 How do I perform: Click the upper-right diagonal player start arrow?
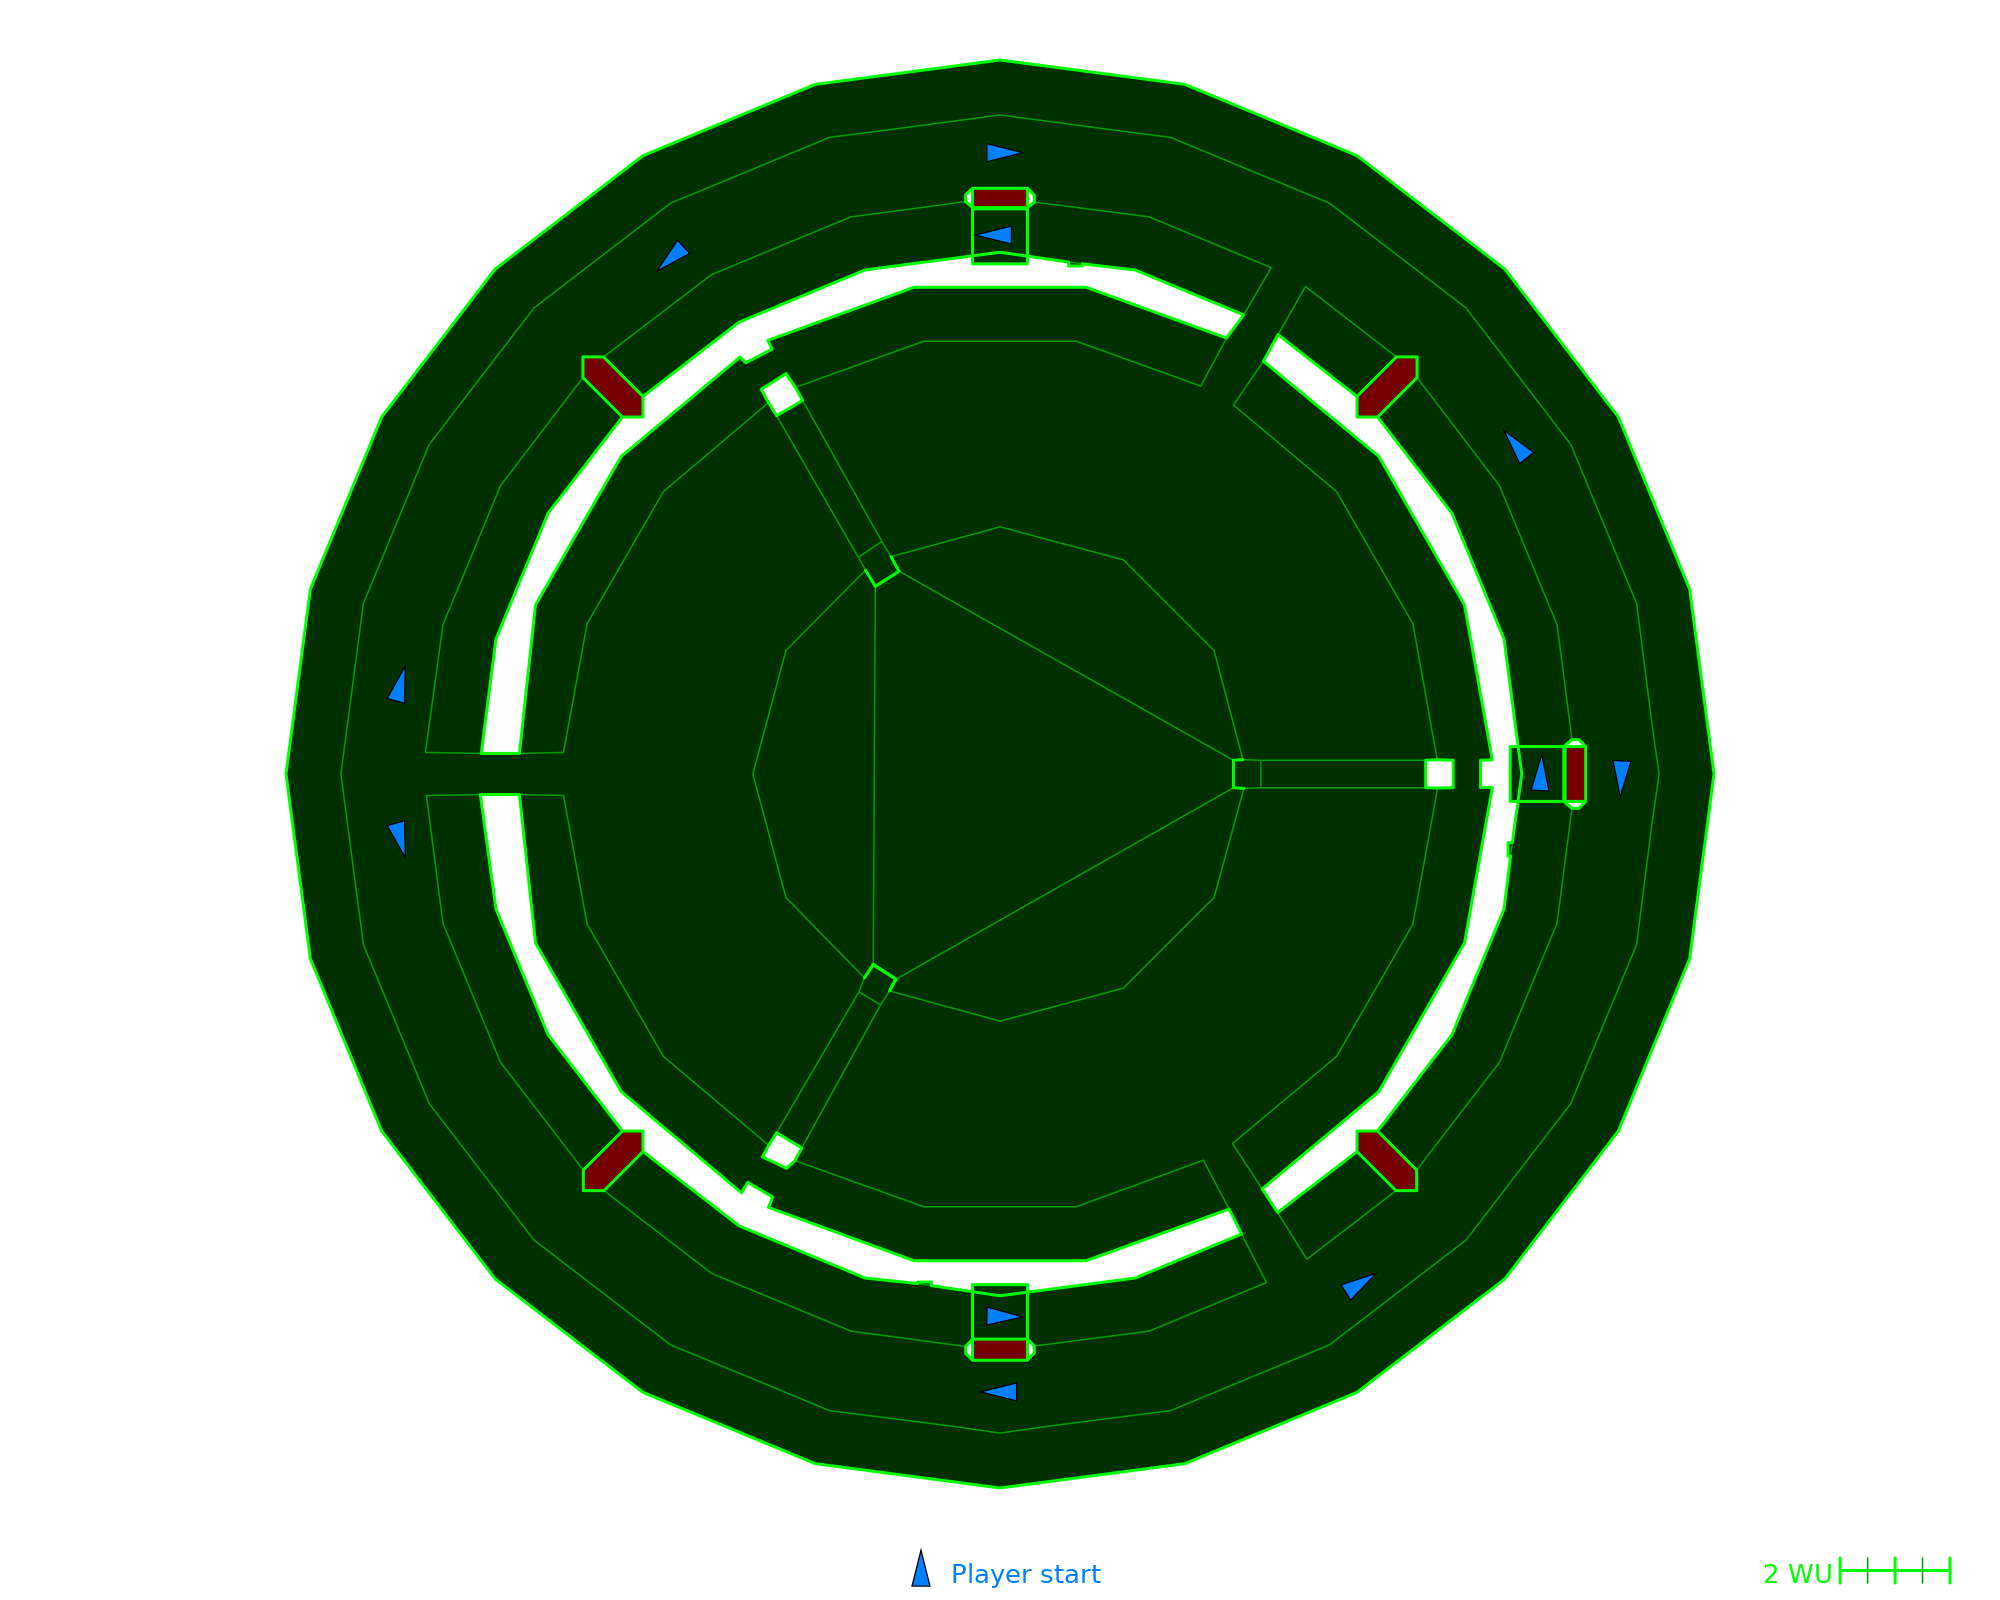click(1518, 447)
